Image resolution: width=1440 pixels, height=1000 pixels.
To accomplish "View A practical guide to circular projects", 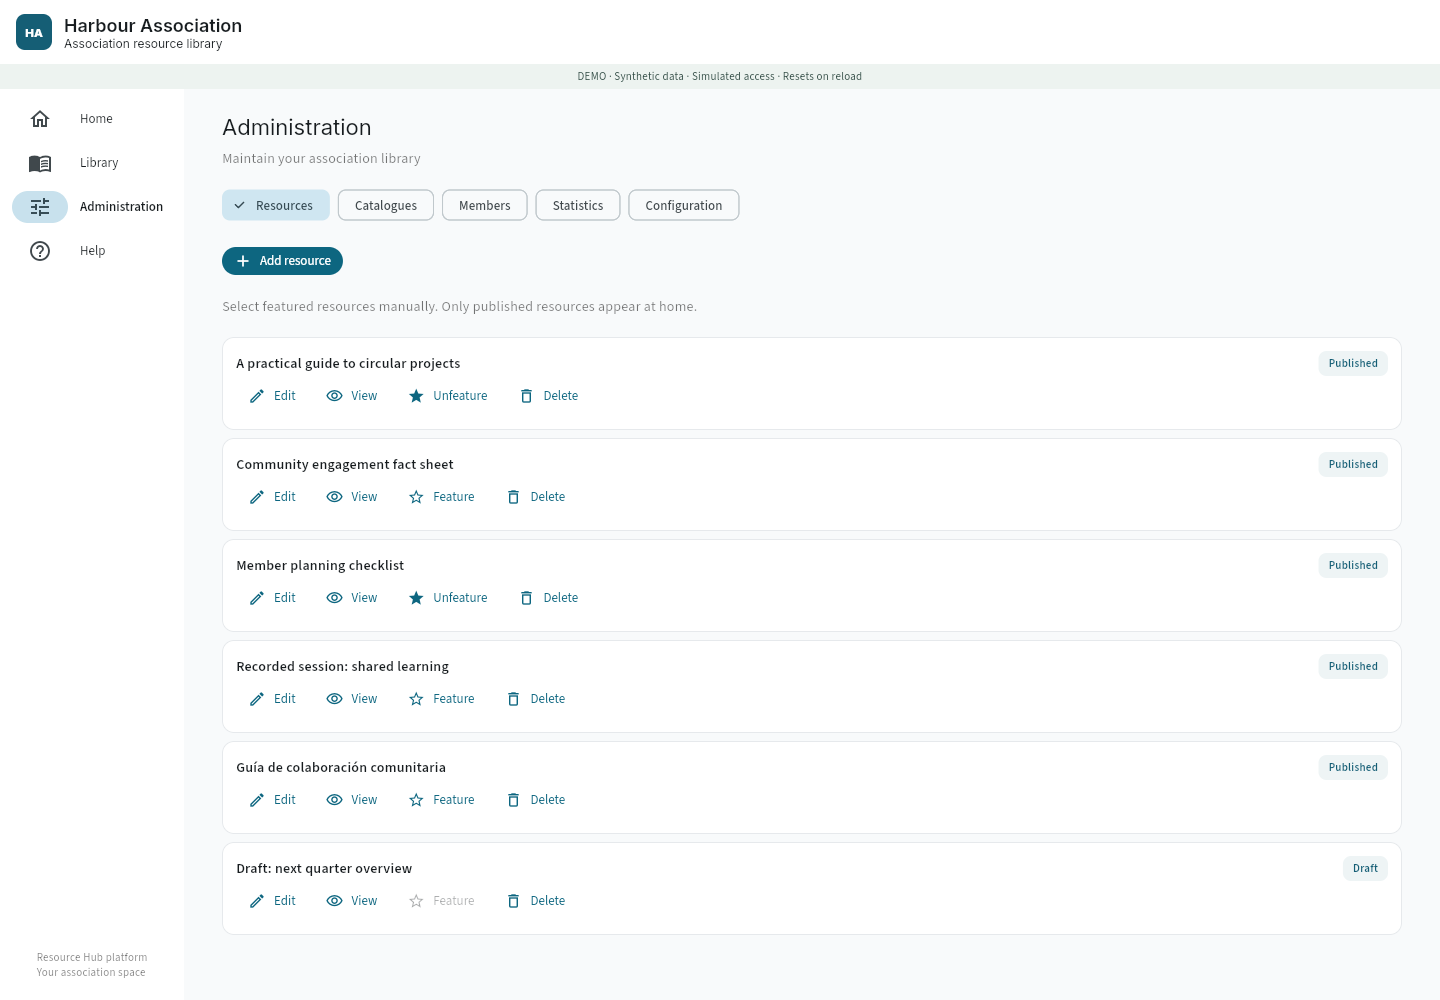I will 352,396.
